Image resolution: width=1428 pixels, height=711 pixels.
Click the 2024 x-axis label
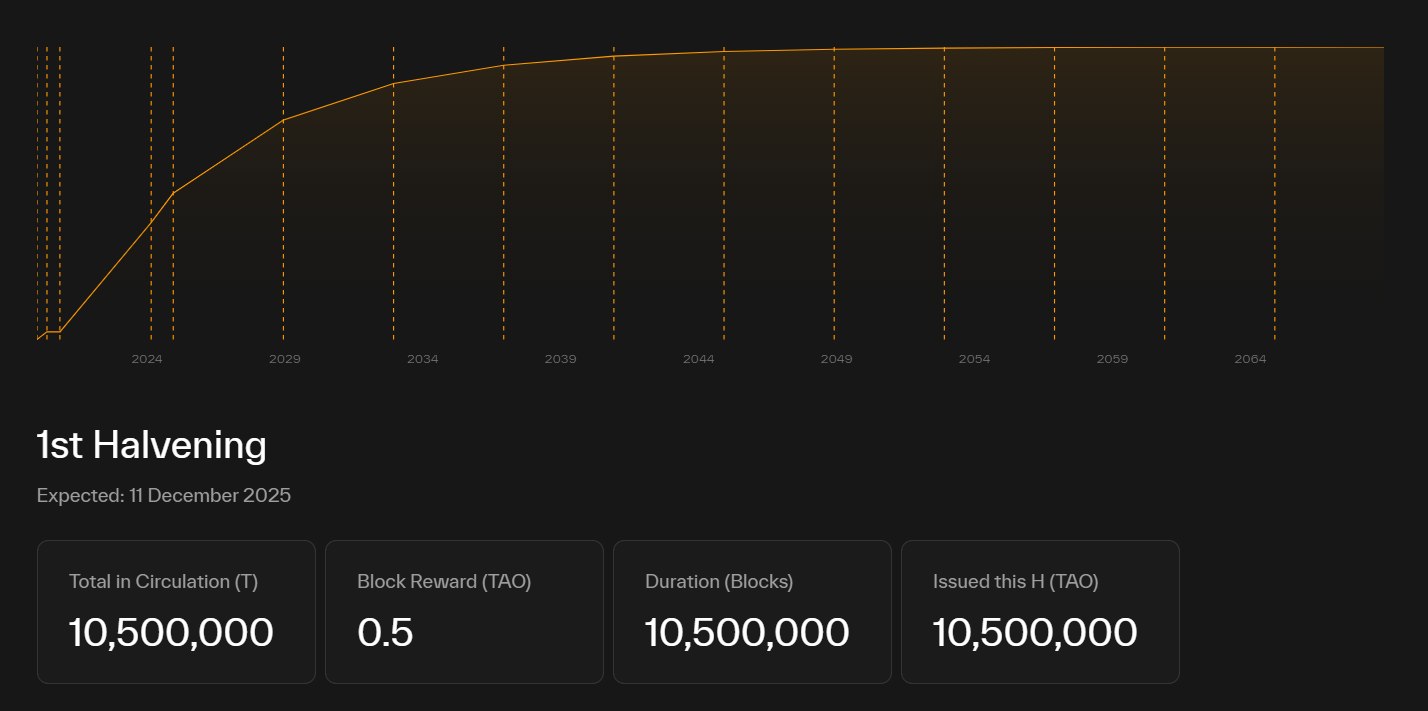[147, 359]
